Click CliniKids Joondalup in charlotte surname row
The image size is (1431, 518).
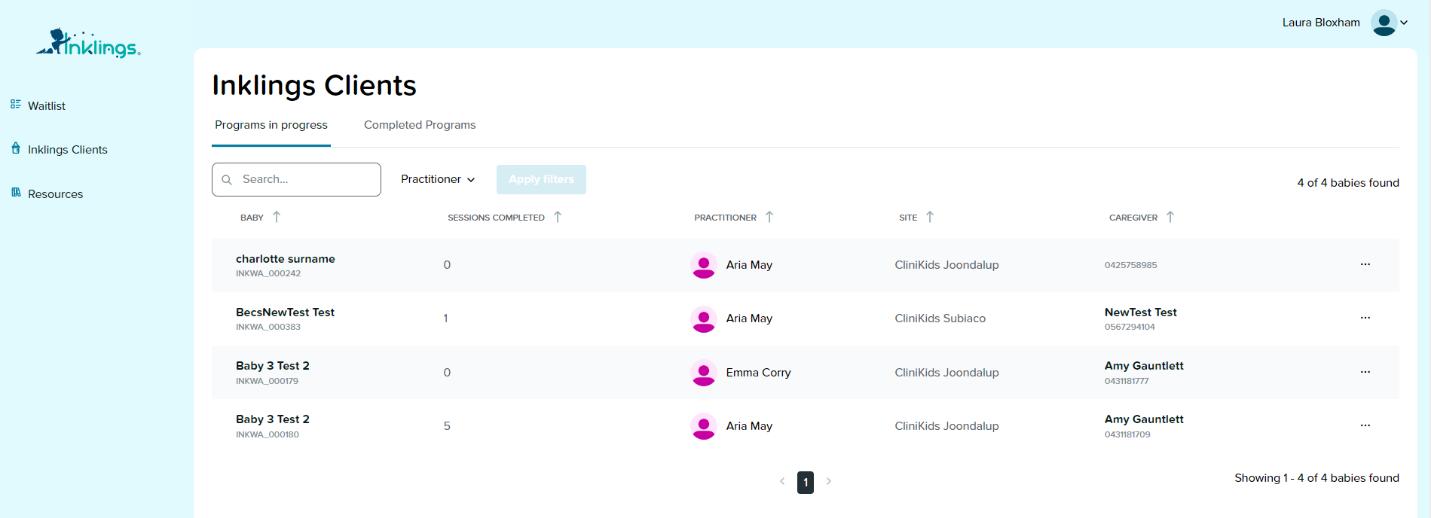pyautogui.click(x=946, y=265)
